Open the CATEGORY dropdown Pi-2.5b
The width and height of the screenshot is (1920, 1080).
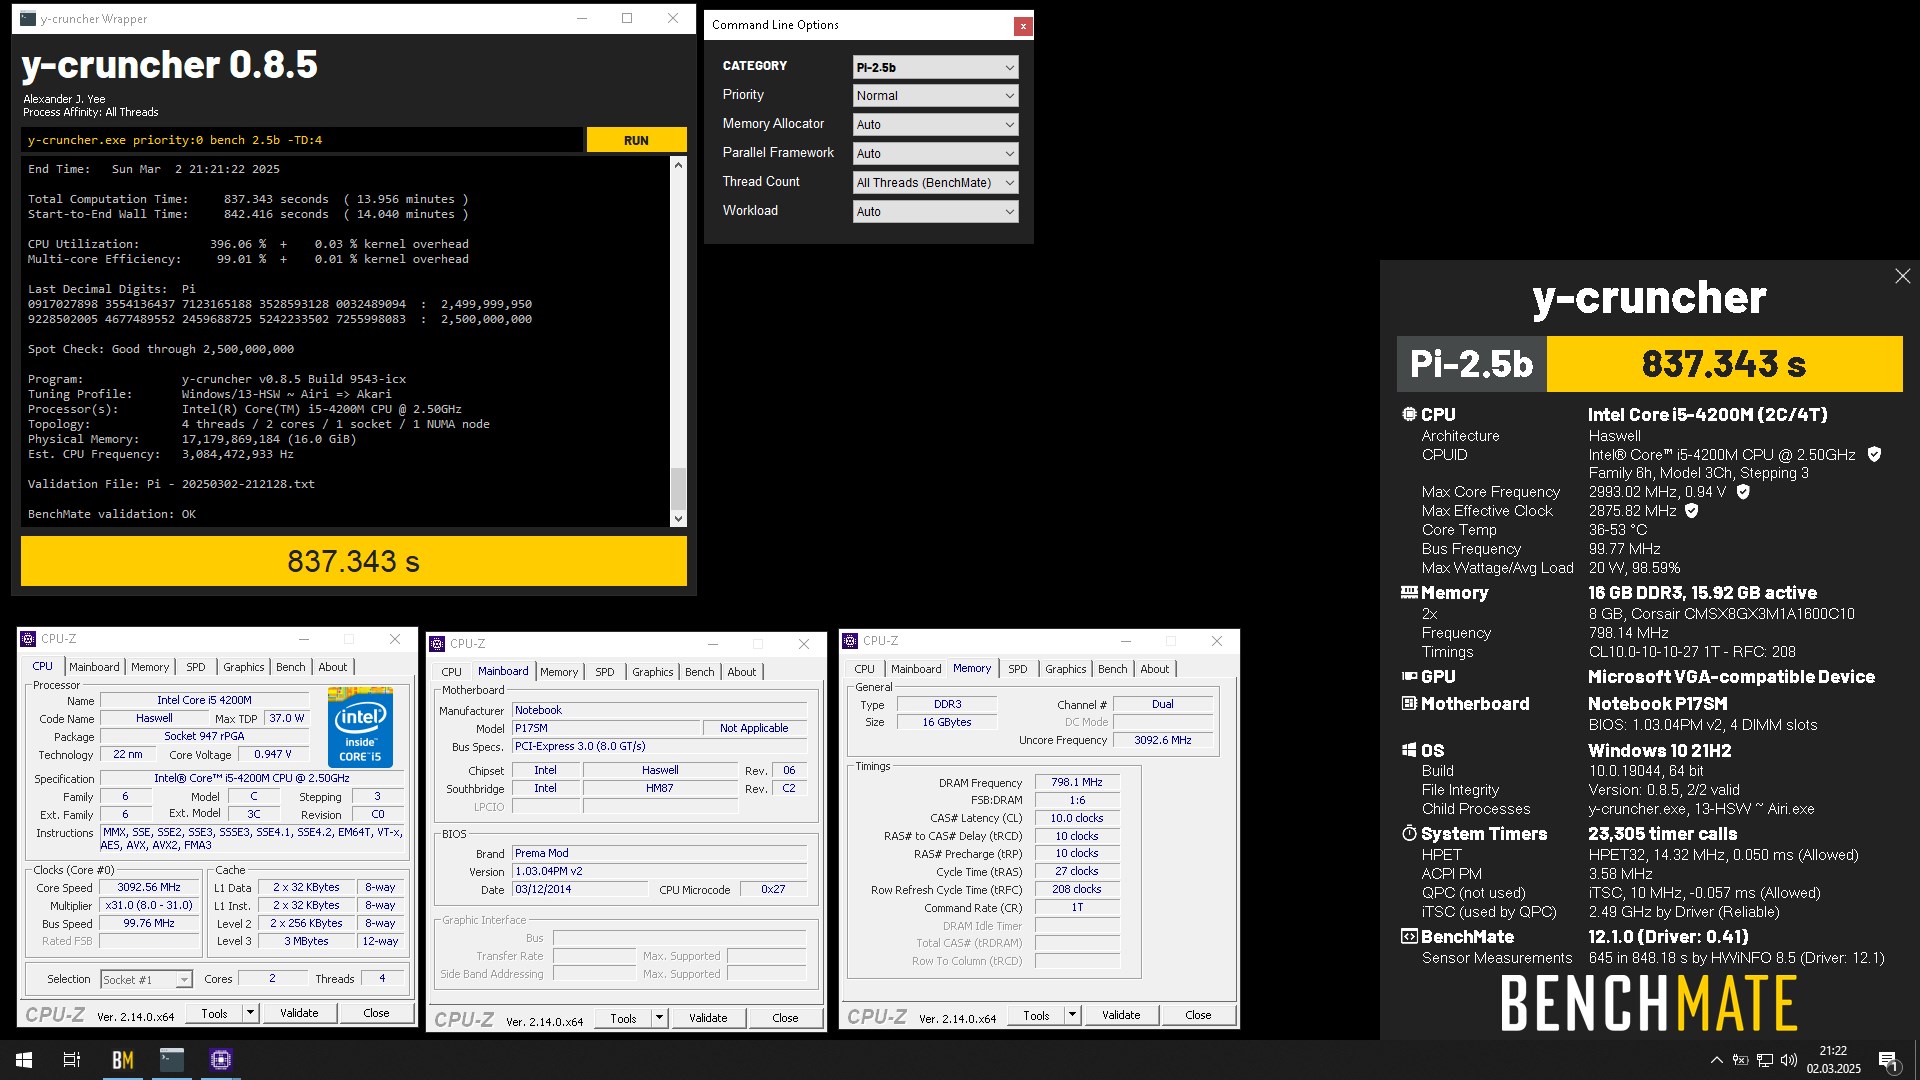[x=935, y=67]
